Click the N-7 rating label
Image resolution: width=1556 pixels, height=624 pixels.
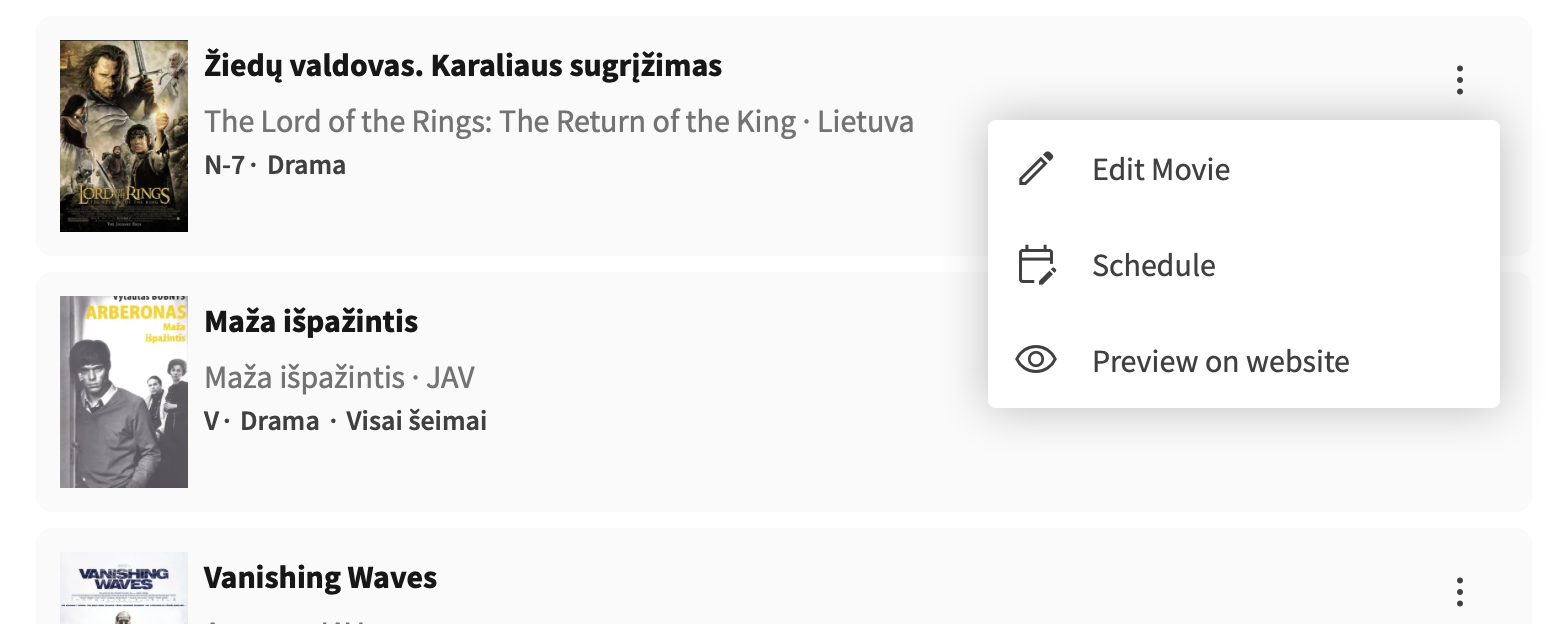pyautogui.click(x=224, y=165)
